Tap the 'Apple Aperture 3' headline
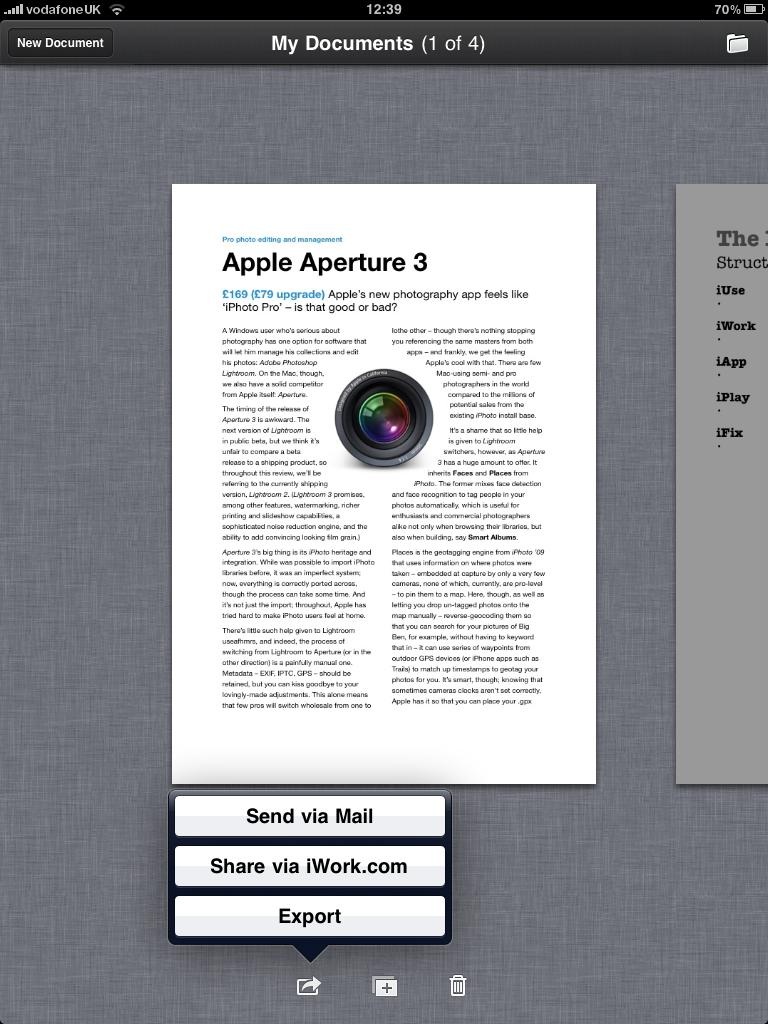This screenshot has width=768, height=1024. tap(325, 263)
